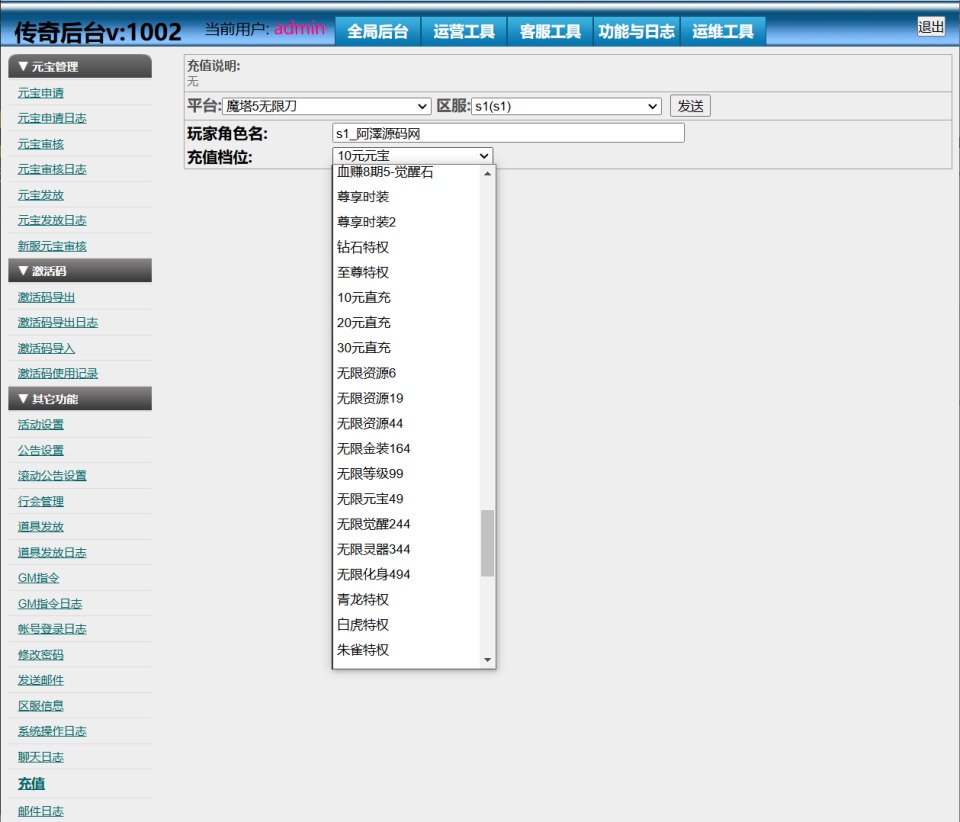Go to 行会管理 page
The image size is (960, 822).
tap(41, 501)
